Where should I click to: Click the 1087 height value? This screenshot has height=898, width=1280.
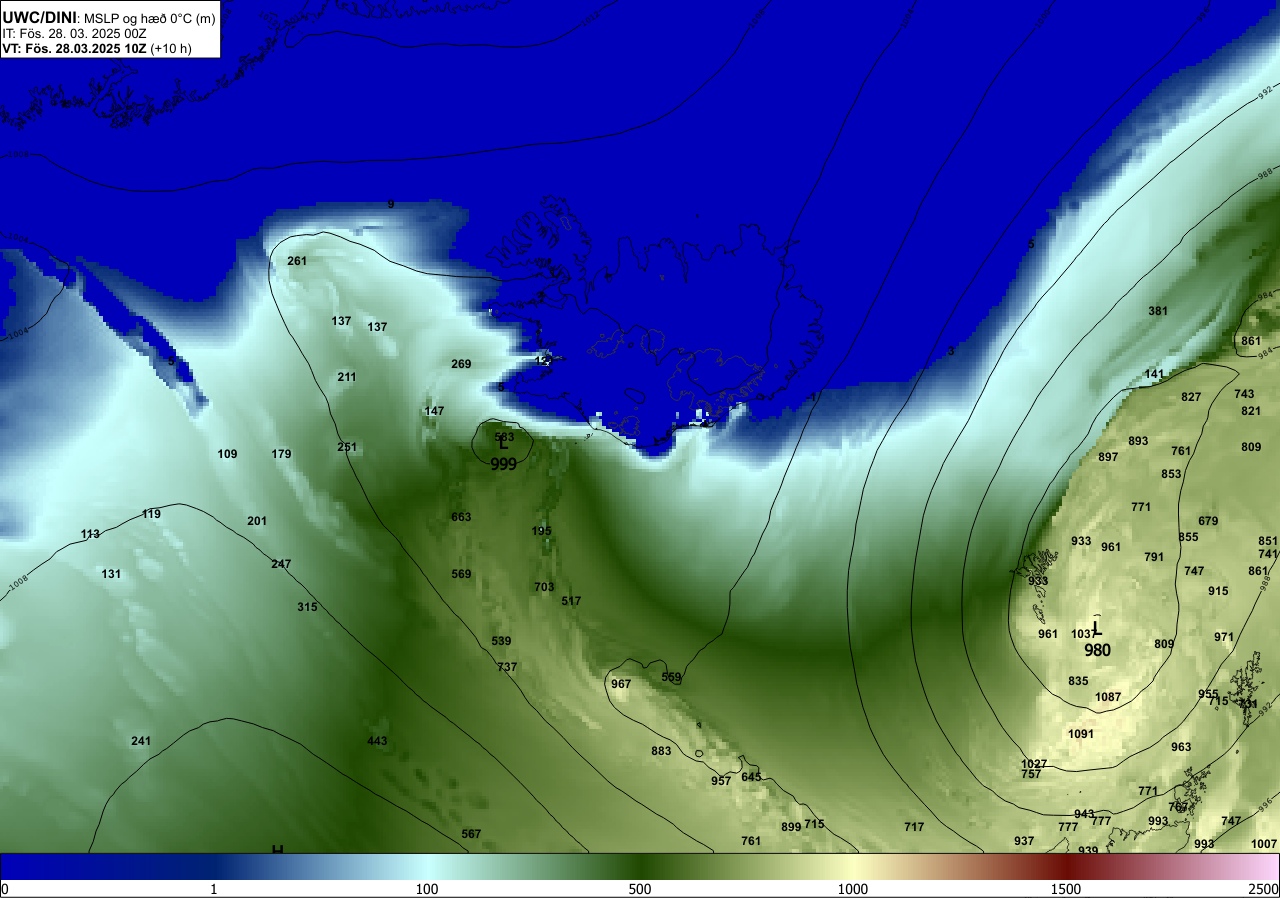coord(1108,697)
